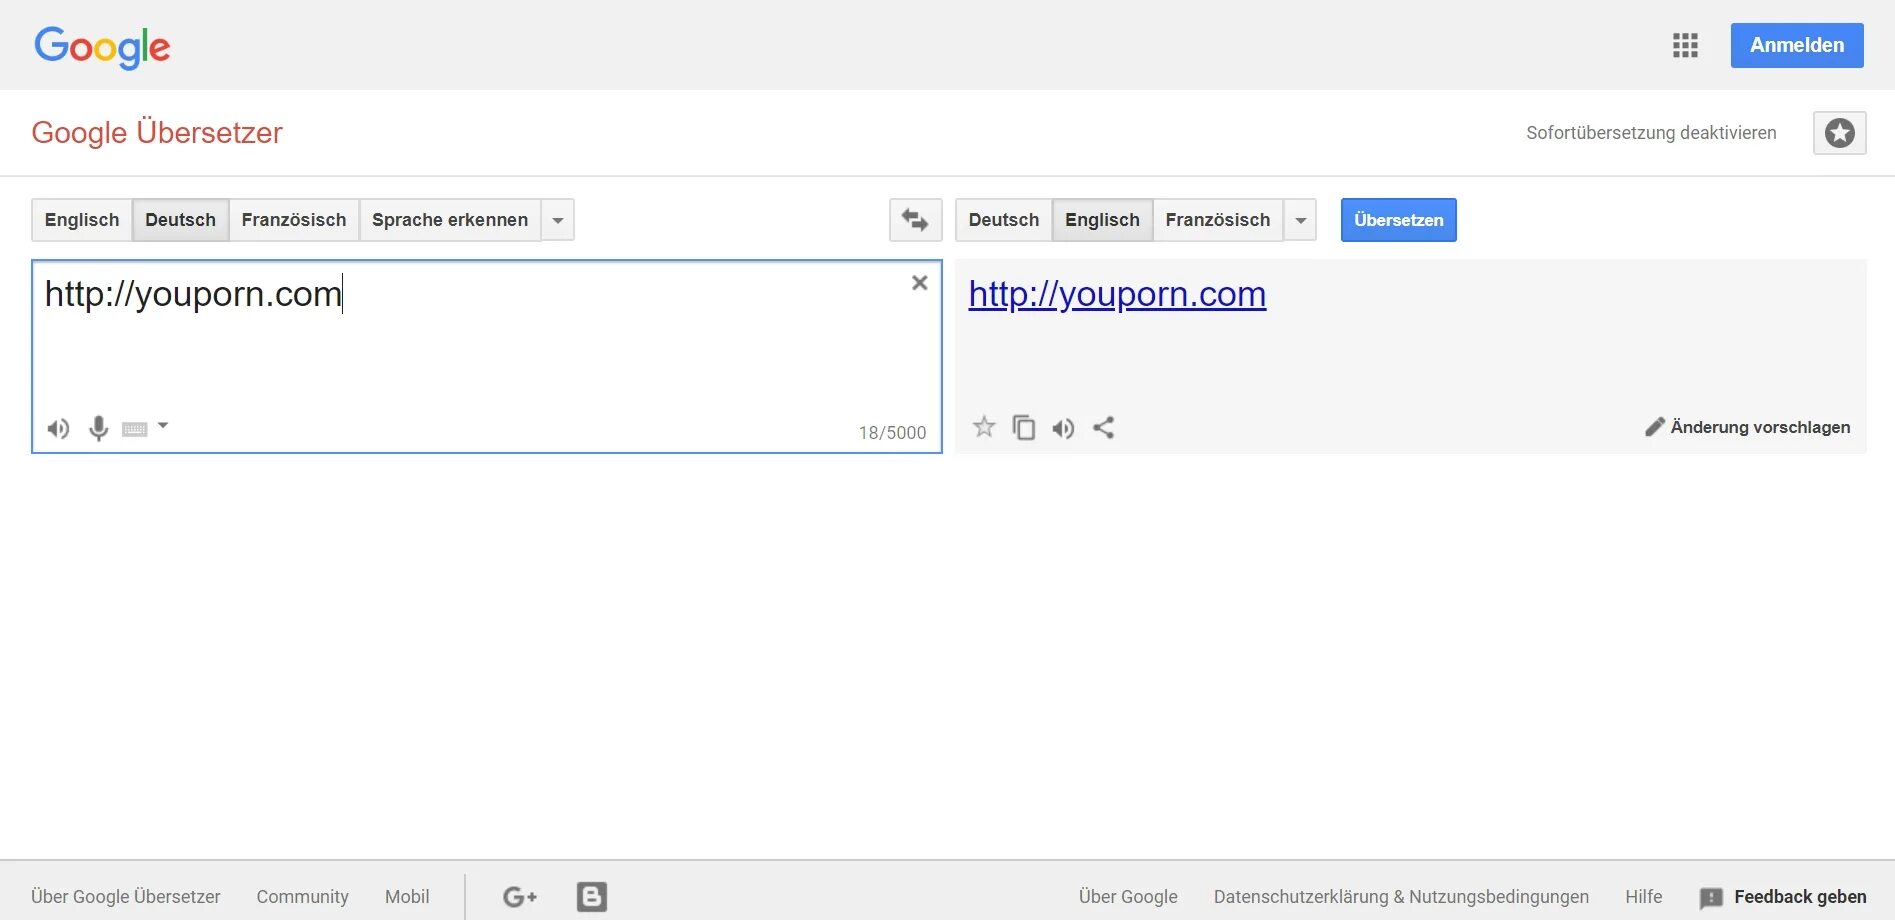This screenshot has width=1895, height=920.
Task: Select Englisch as source language
Action: point(82,220)
